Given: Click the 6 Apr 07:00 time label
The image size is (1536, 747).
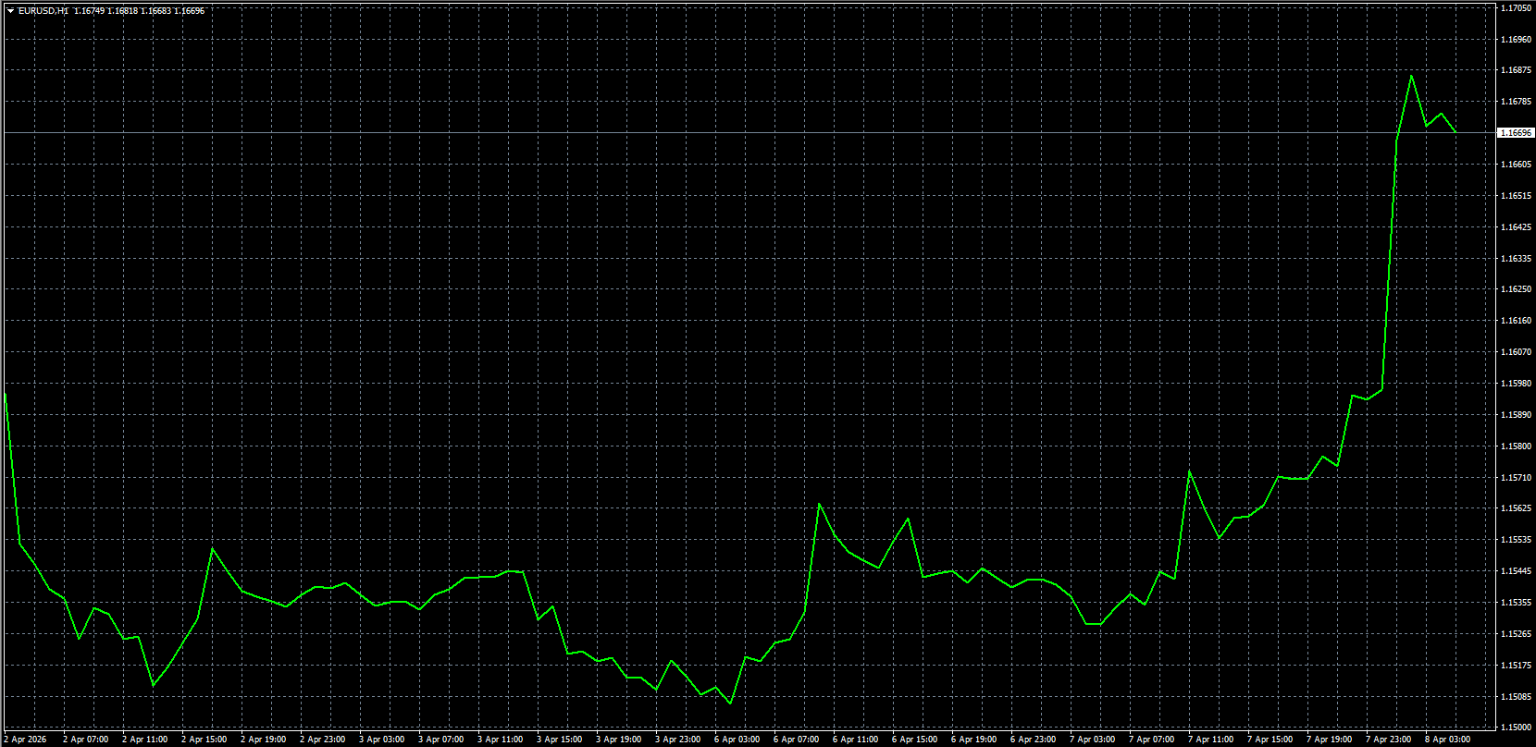Looking at the screenshot, I should pos(797,740).
